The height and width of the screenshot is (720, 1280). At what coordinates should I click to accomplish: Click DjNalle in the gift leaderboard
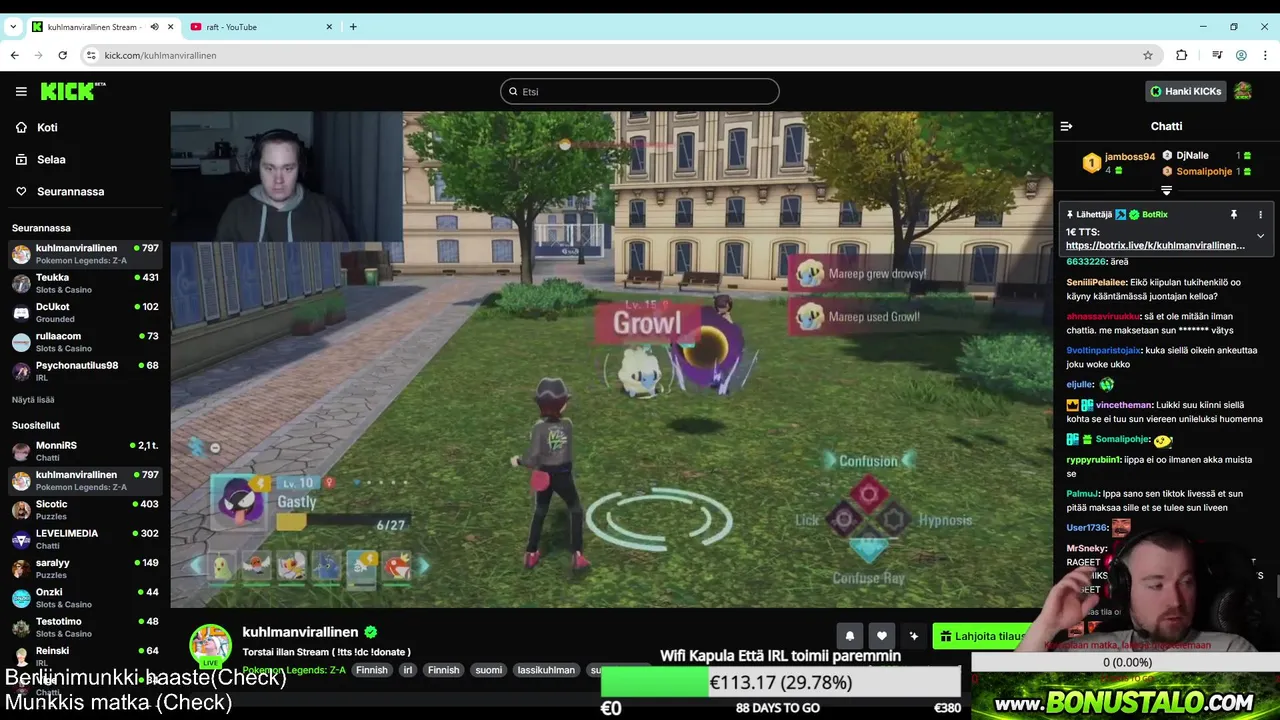[x=1192, y=156]
